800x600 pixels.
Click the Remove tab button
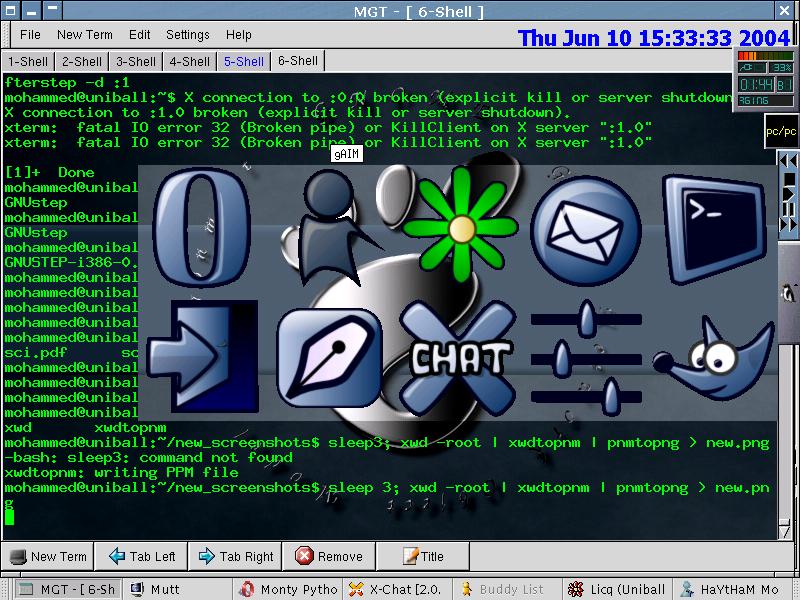coord(330,557)
